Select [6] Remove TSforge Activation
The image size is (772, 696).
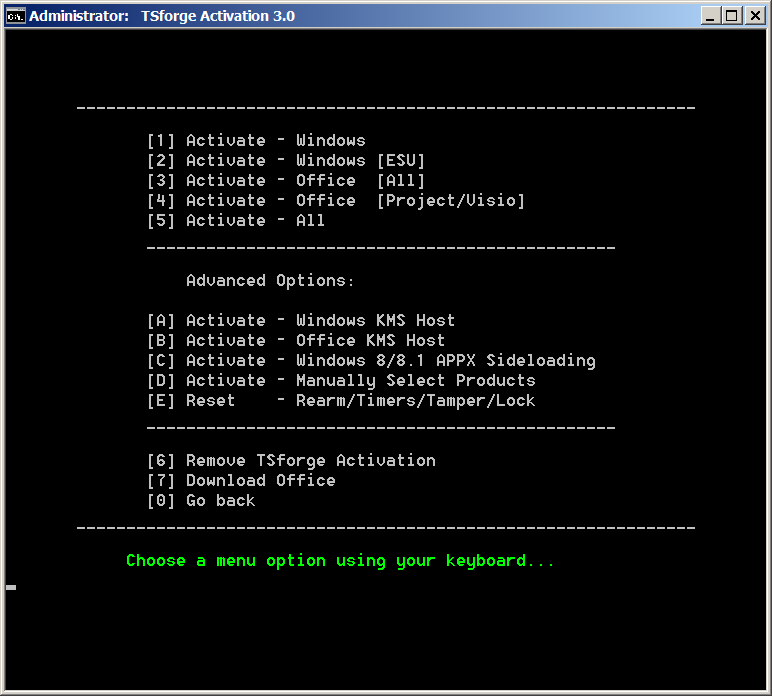click(291, 461)
